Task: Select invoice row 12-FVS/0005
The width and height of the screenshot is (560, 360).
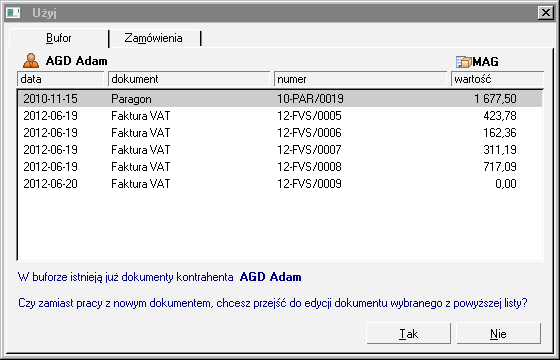Action: pyautogui.click(x=280, y=116)
